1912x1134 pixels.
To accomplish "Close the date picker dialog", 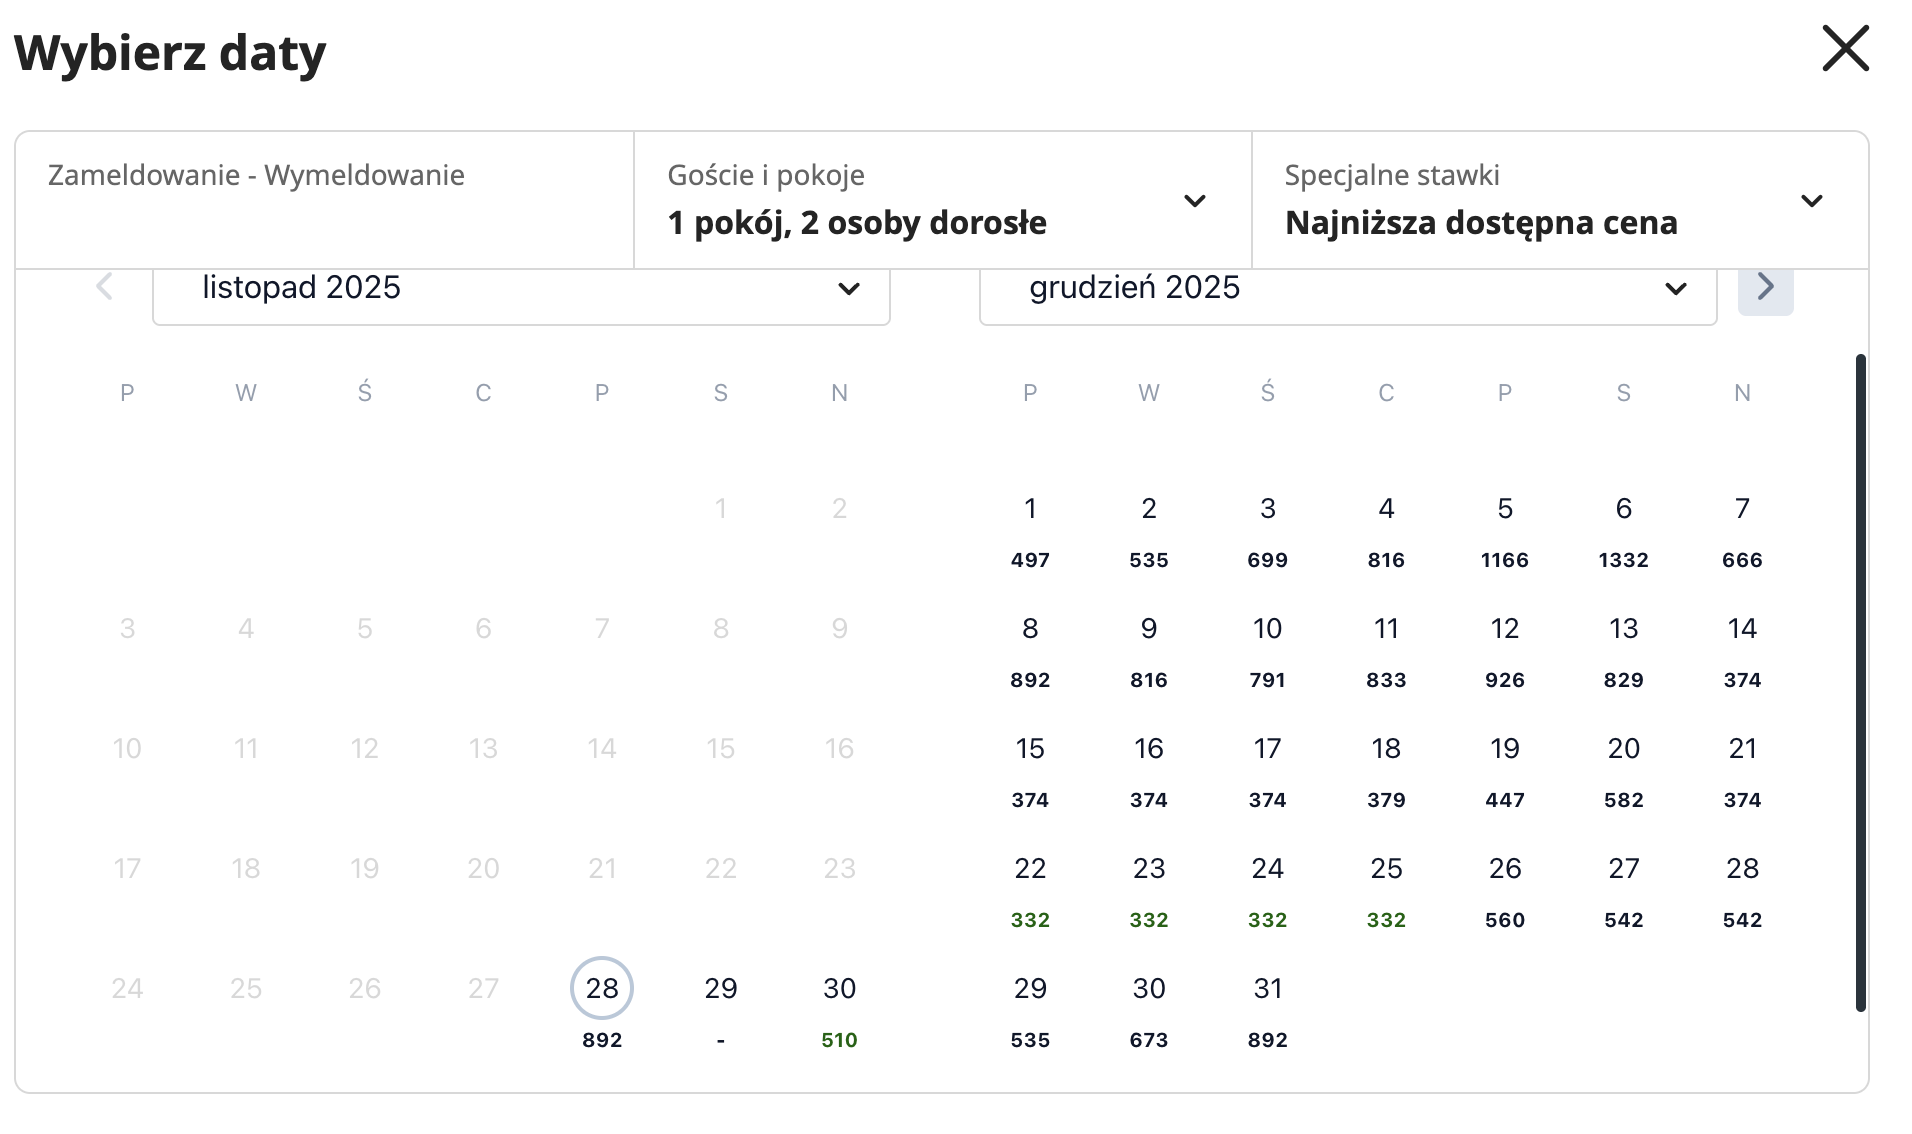I will pos(1845,49).
